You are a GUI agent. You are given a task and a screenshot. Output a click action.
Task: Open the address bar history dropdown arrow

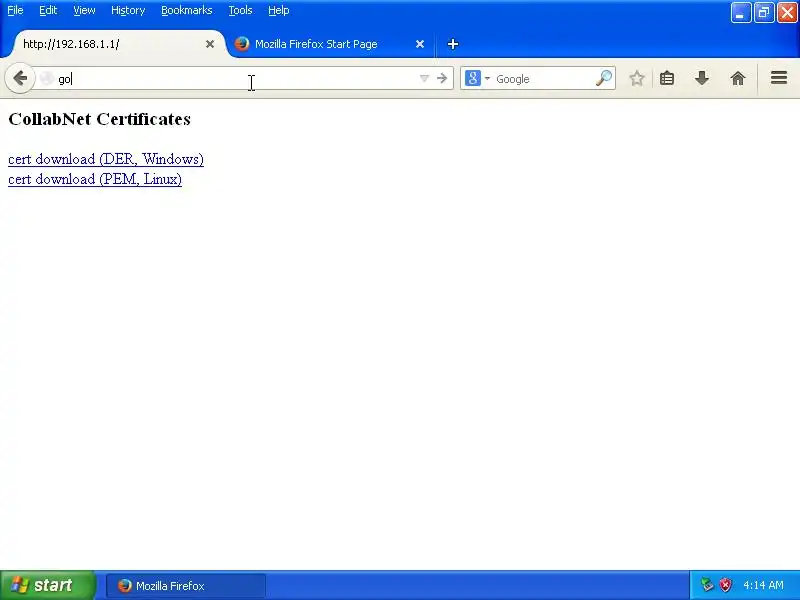coord(424,79)
